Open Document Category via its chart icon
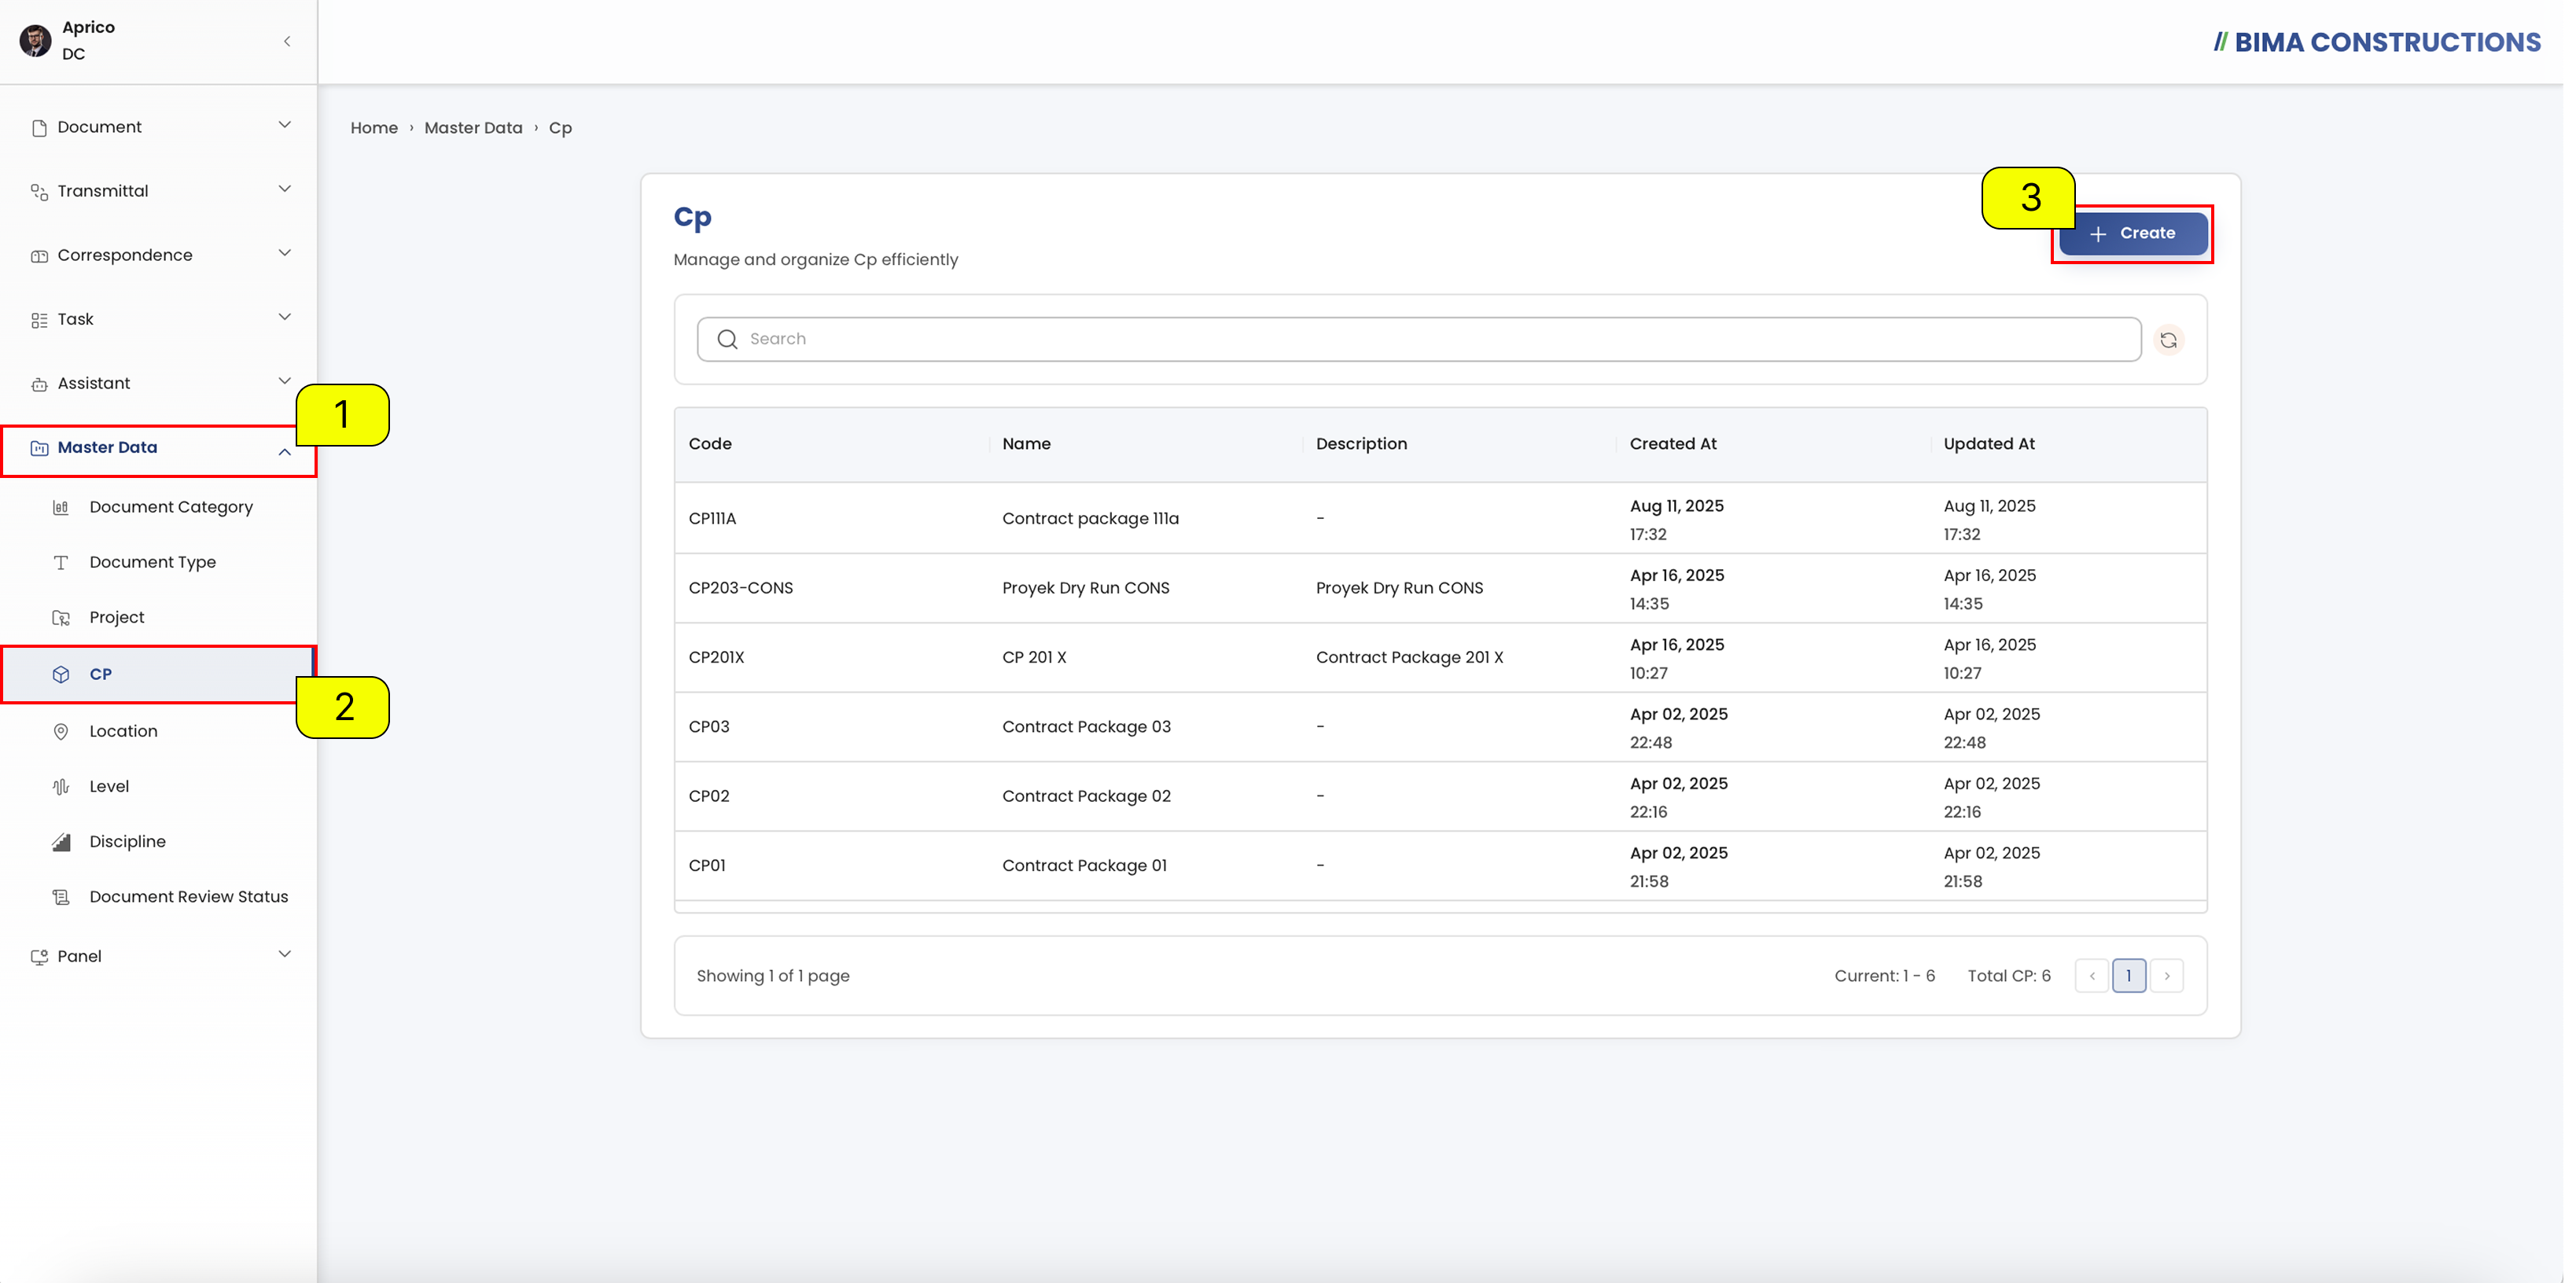This screenshot has width=2576, height=1283. pos(61,507)
